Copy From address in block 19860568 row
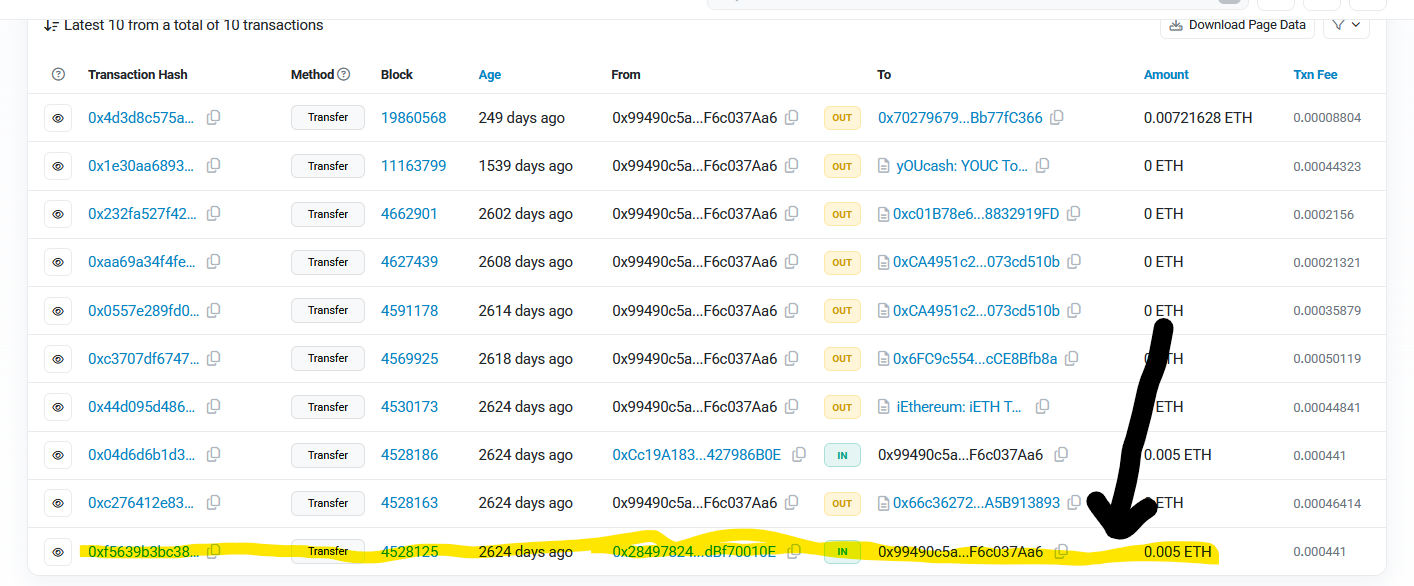Viewport: 1414px width, 586px height. [x=792, y=118]
